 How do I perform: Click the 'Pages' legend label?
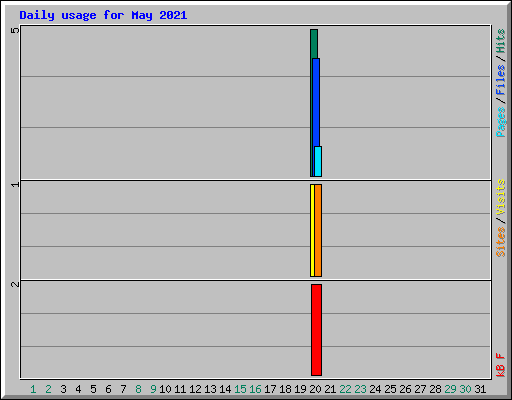500,122
